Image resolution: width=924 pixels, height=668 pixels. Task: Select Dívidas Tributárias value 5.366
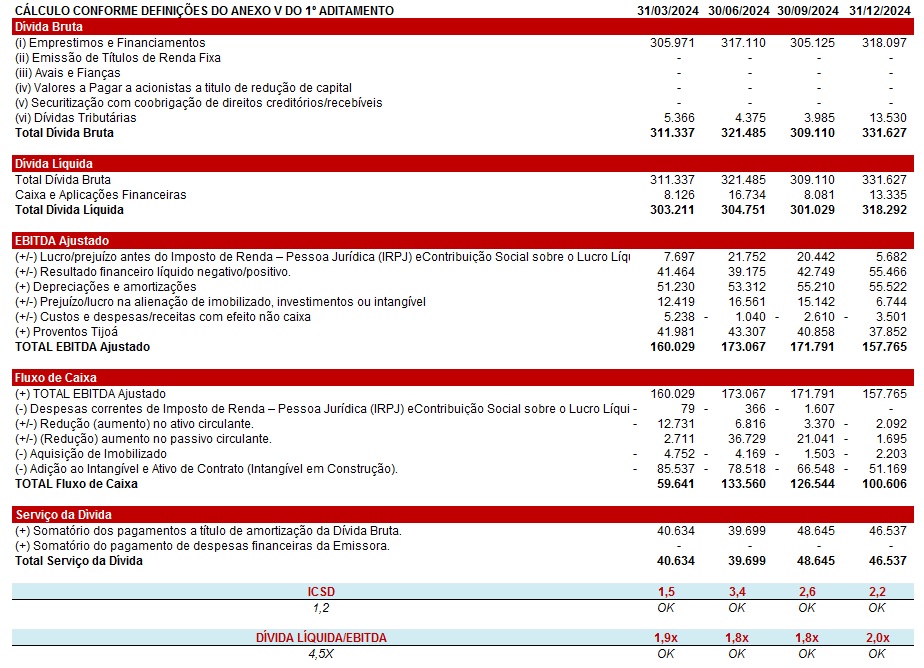point(679,118)
